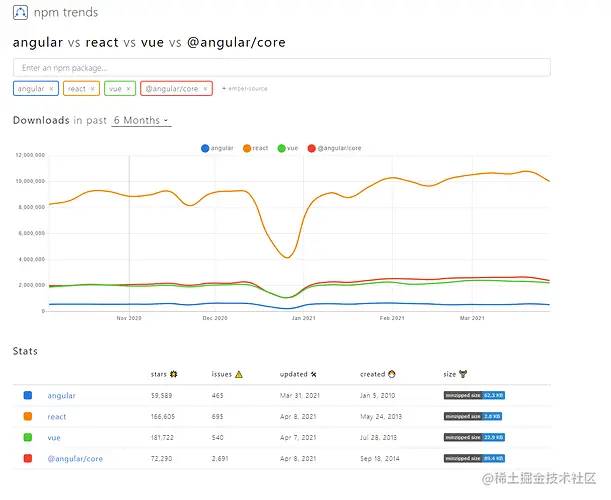Click the react stars value 166,605
This screenshot has height=500, width=611.
click(163, 417)
